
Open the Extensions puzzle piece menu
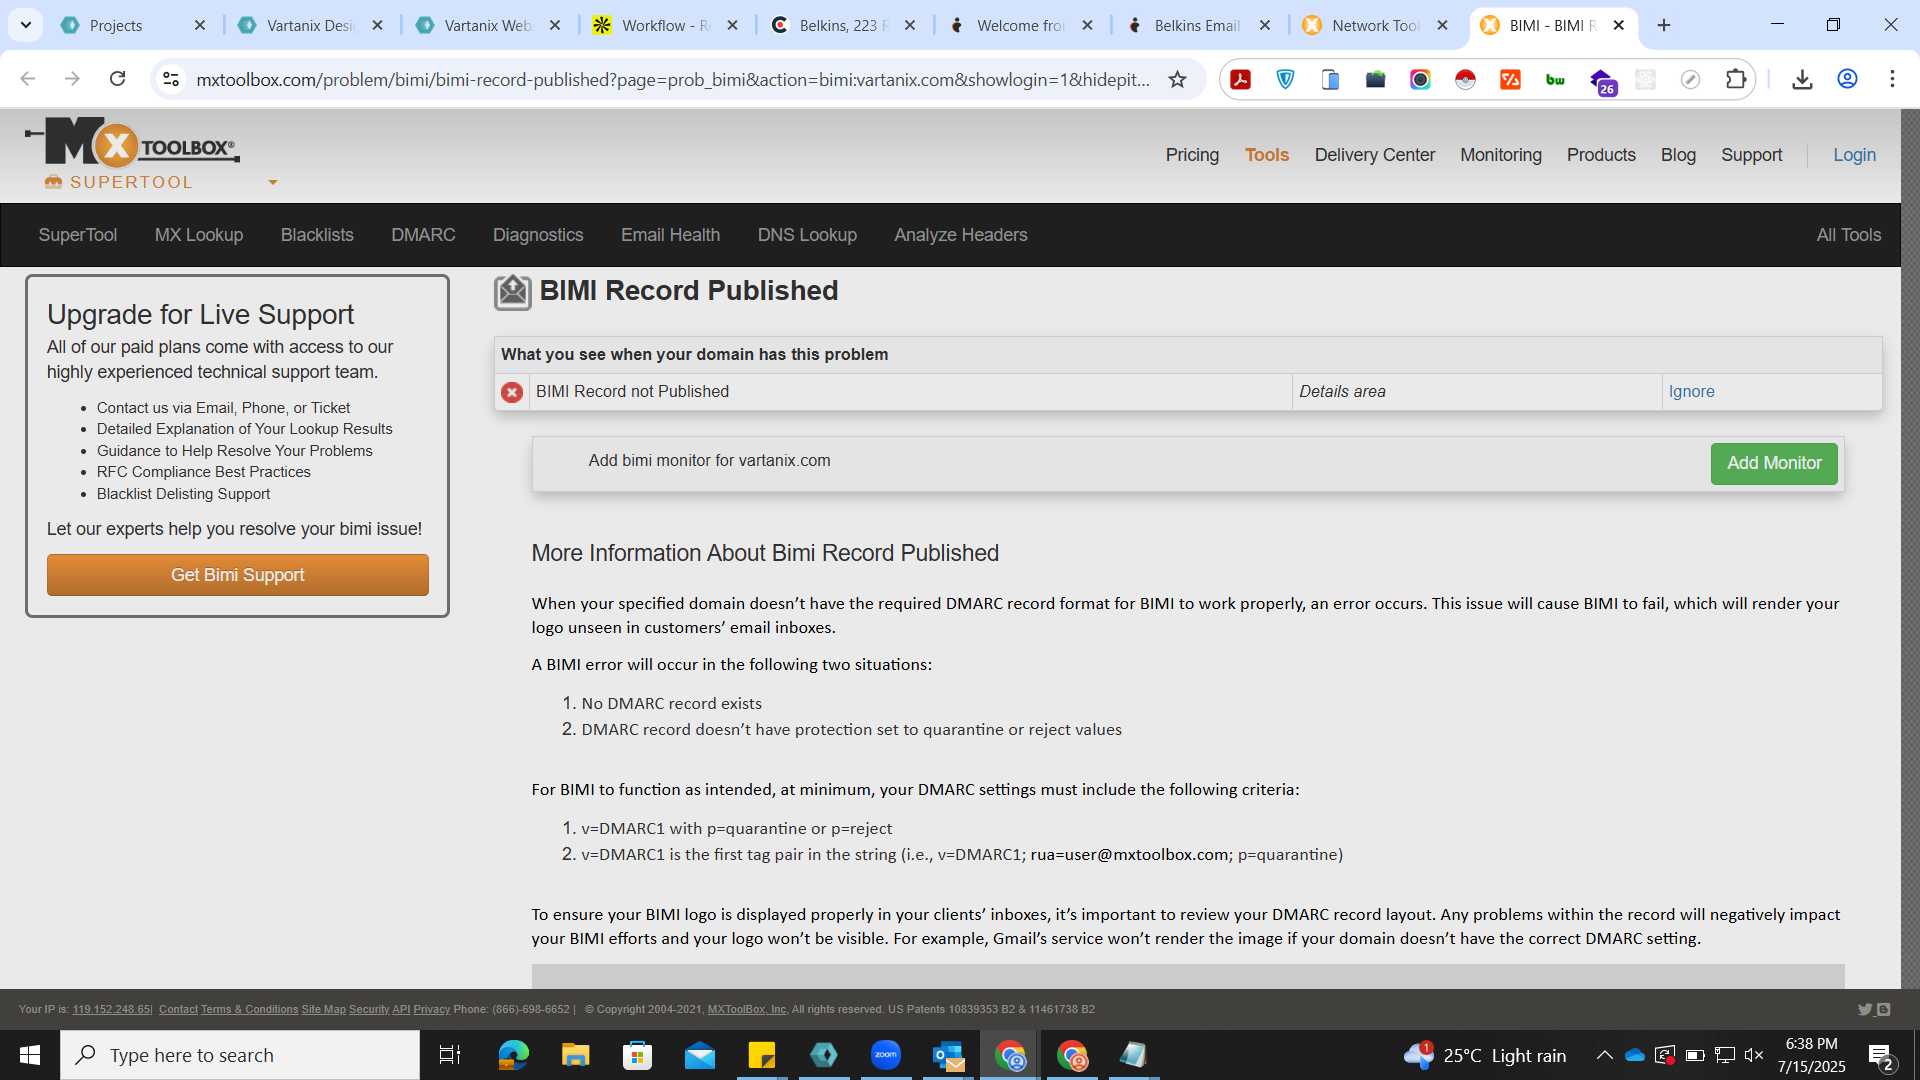coord(1736,79)
